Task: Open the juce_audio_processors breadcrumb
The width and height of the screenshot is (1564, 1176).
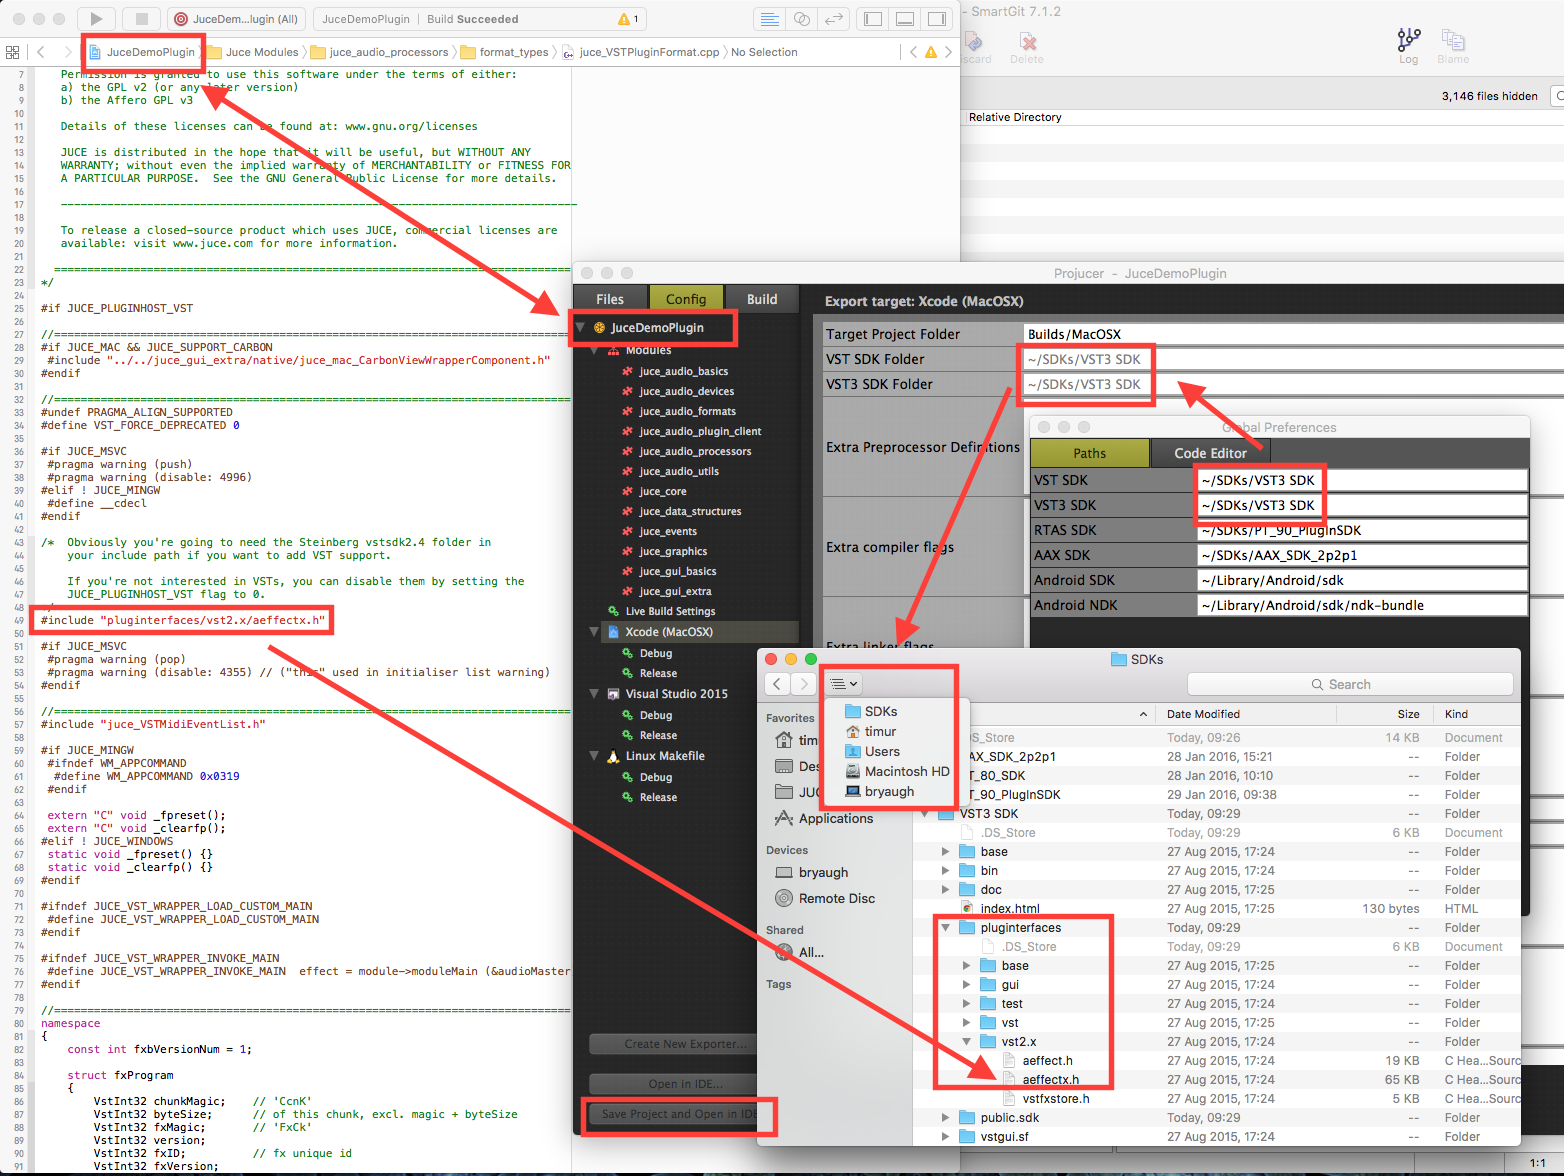Action: 380,52
